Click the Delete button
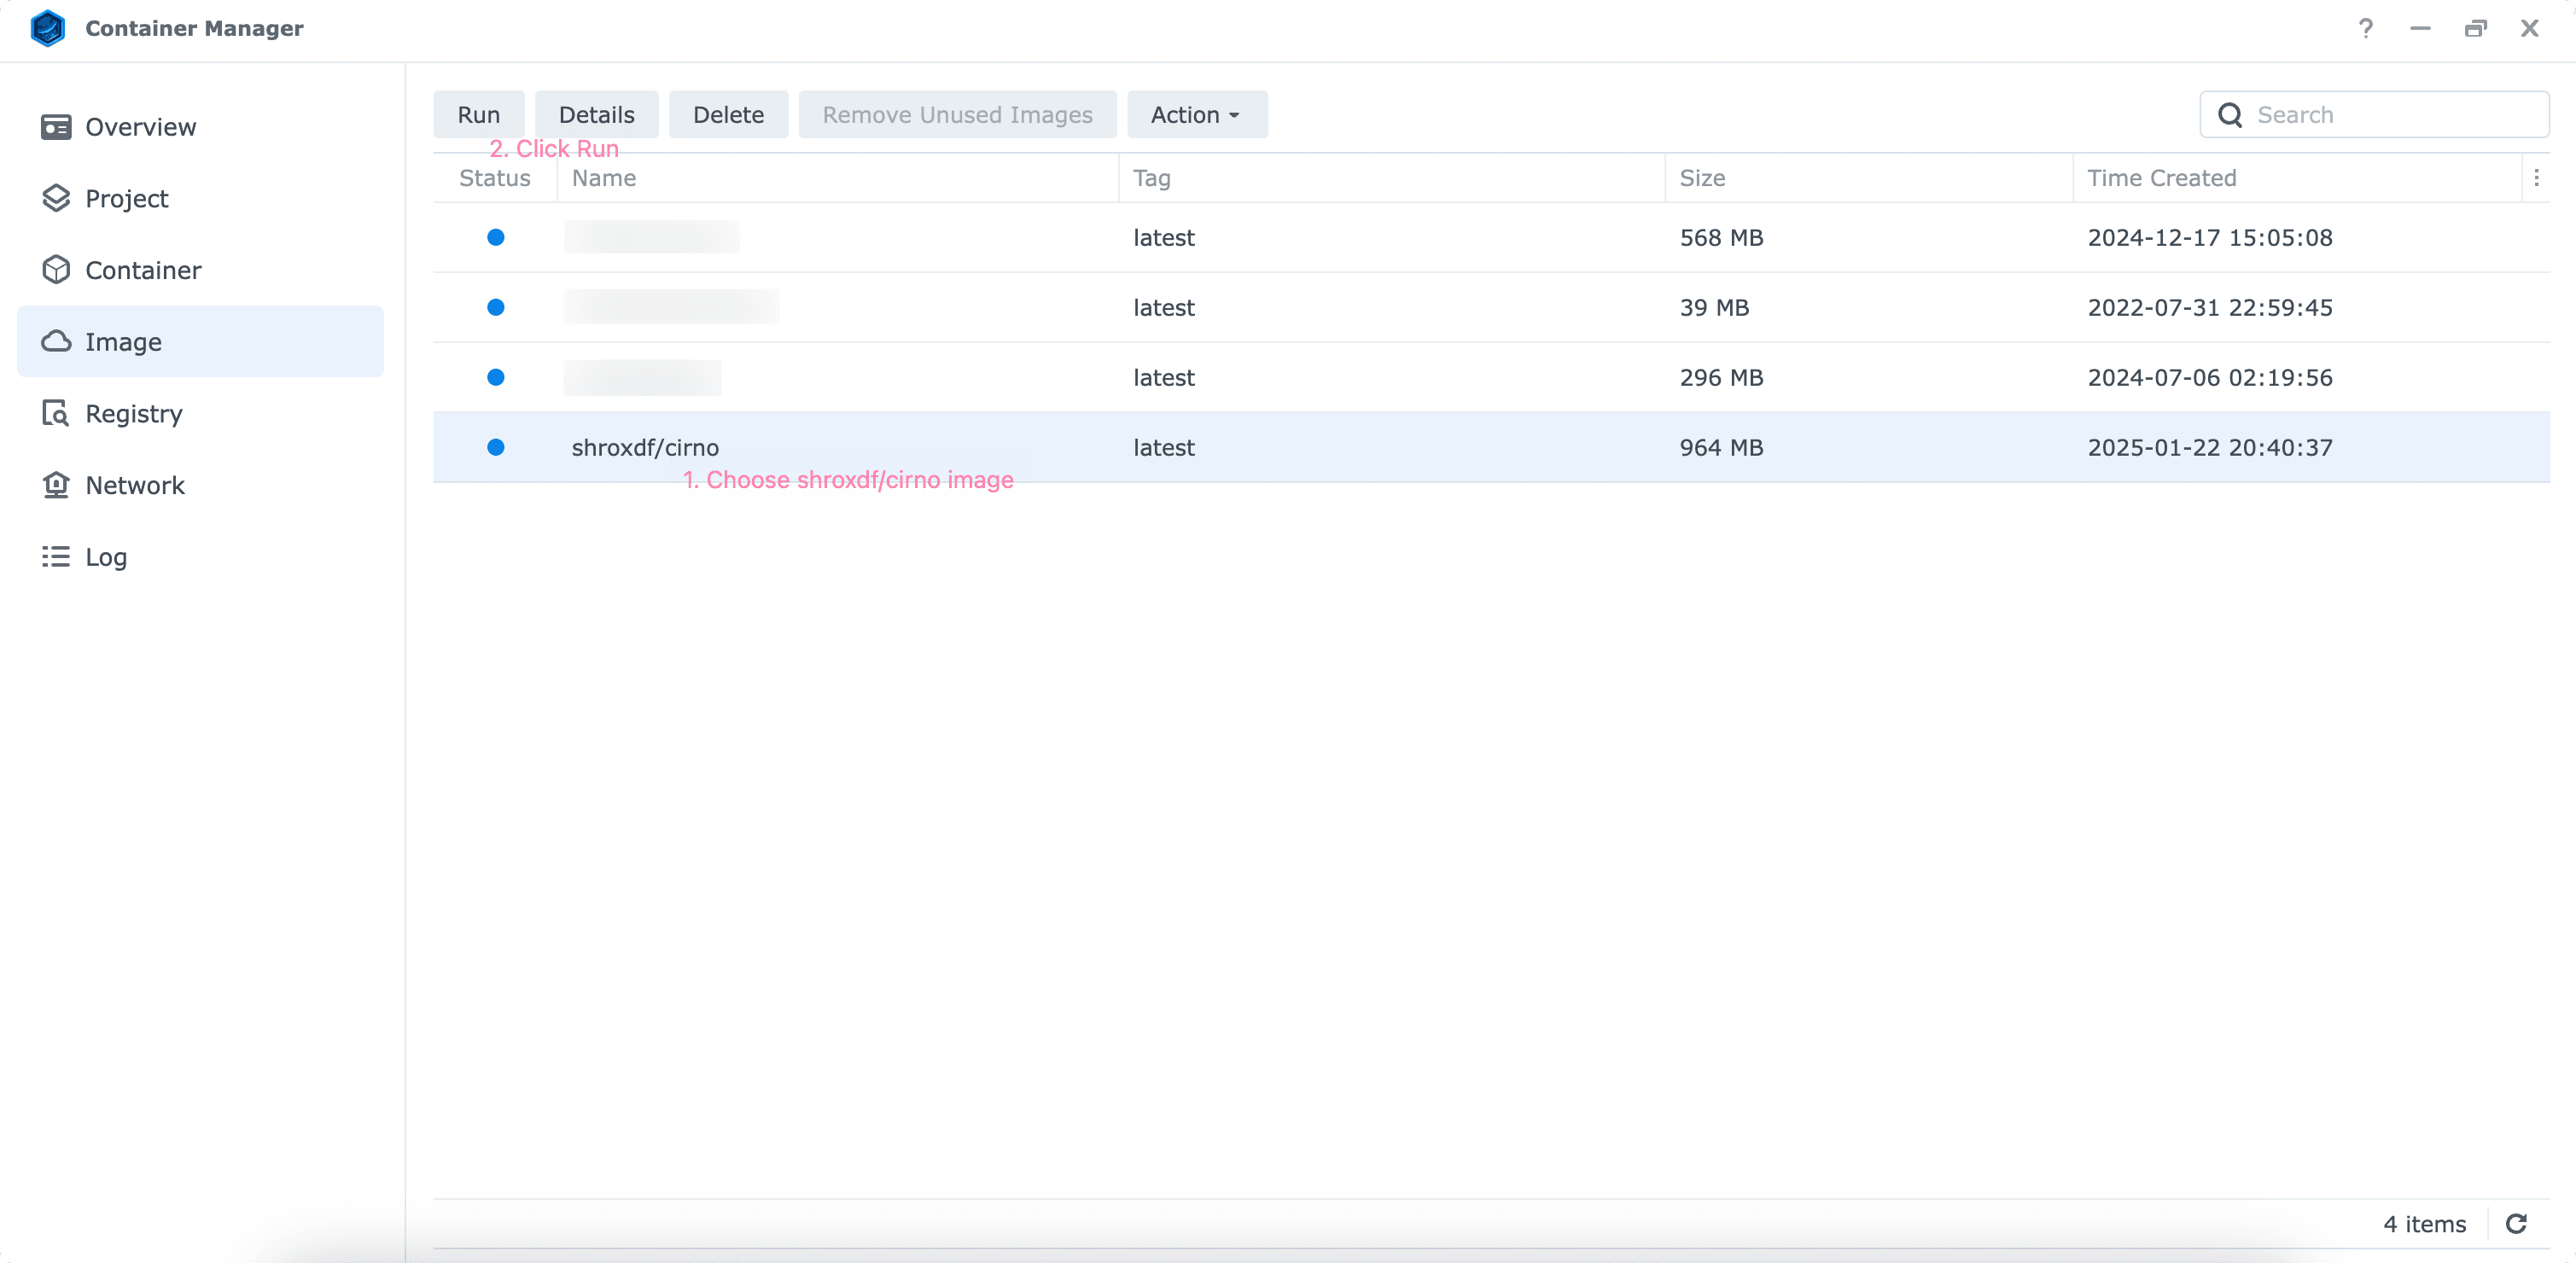The height and width of the screenshot is (1263, 2576). pos(727,115)
